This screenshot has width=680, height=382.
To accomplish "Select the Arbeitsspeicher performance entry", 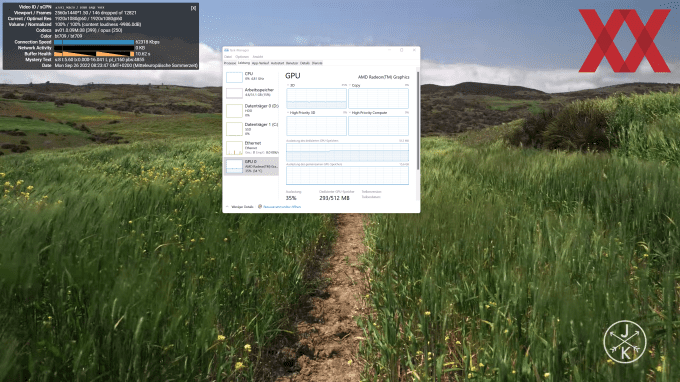I will (x=252, y=92).
